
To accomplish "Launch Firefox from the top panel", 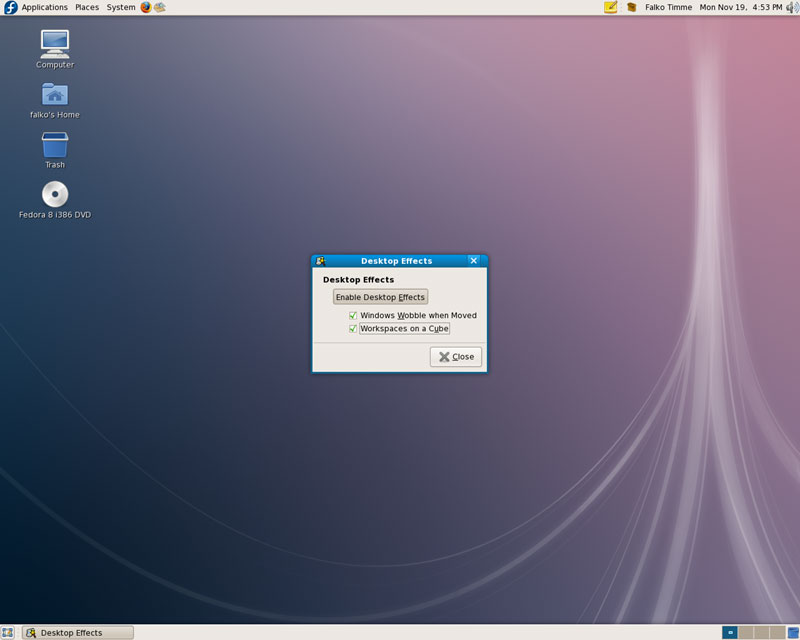I will 146,7.
